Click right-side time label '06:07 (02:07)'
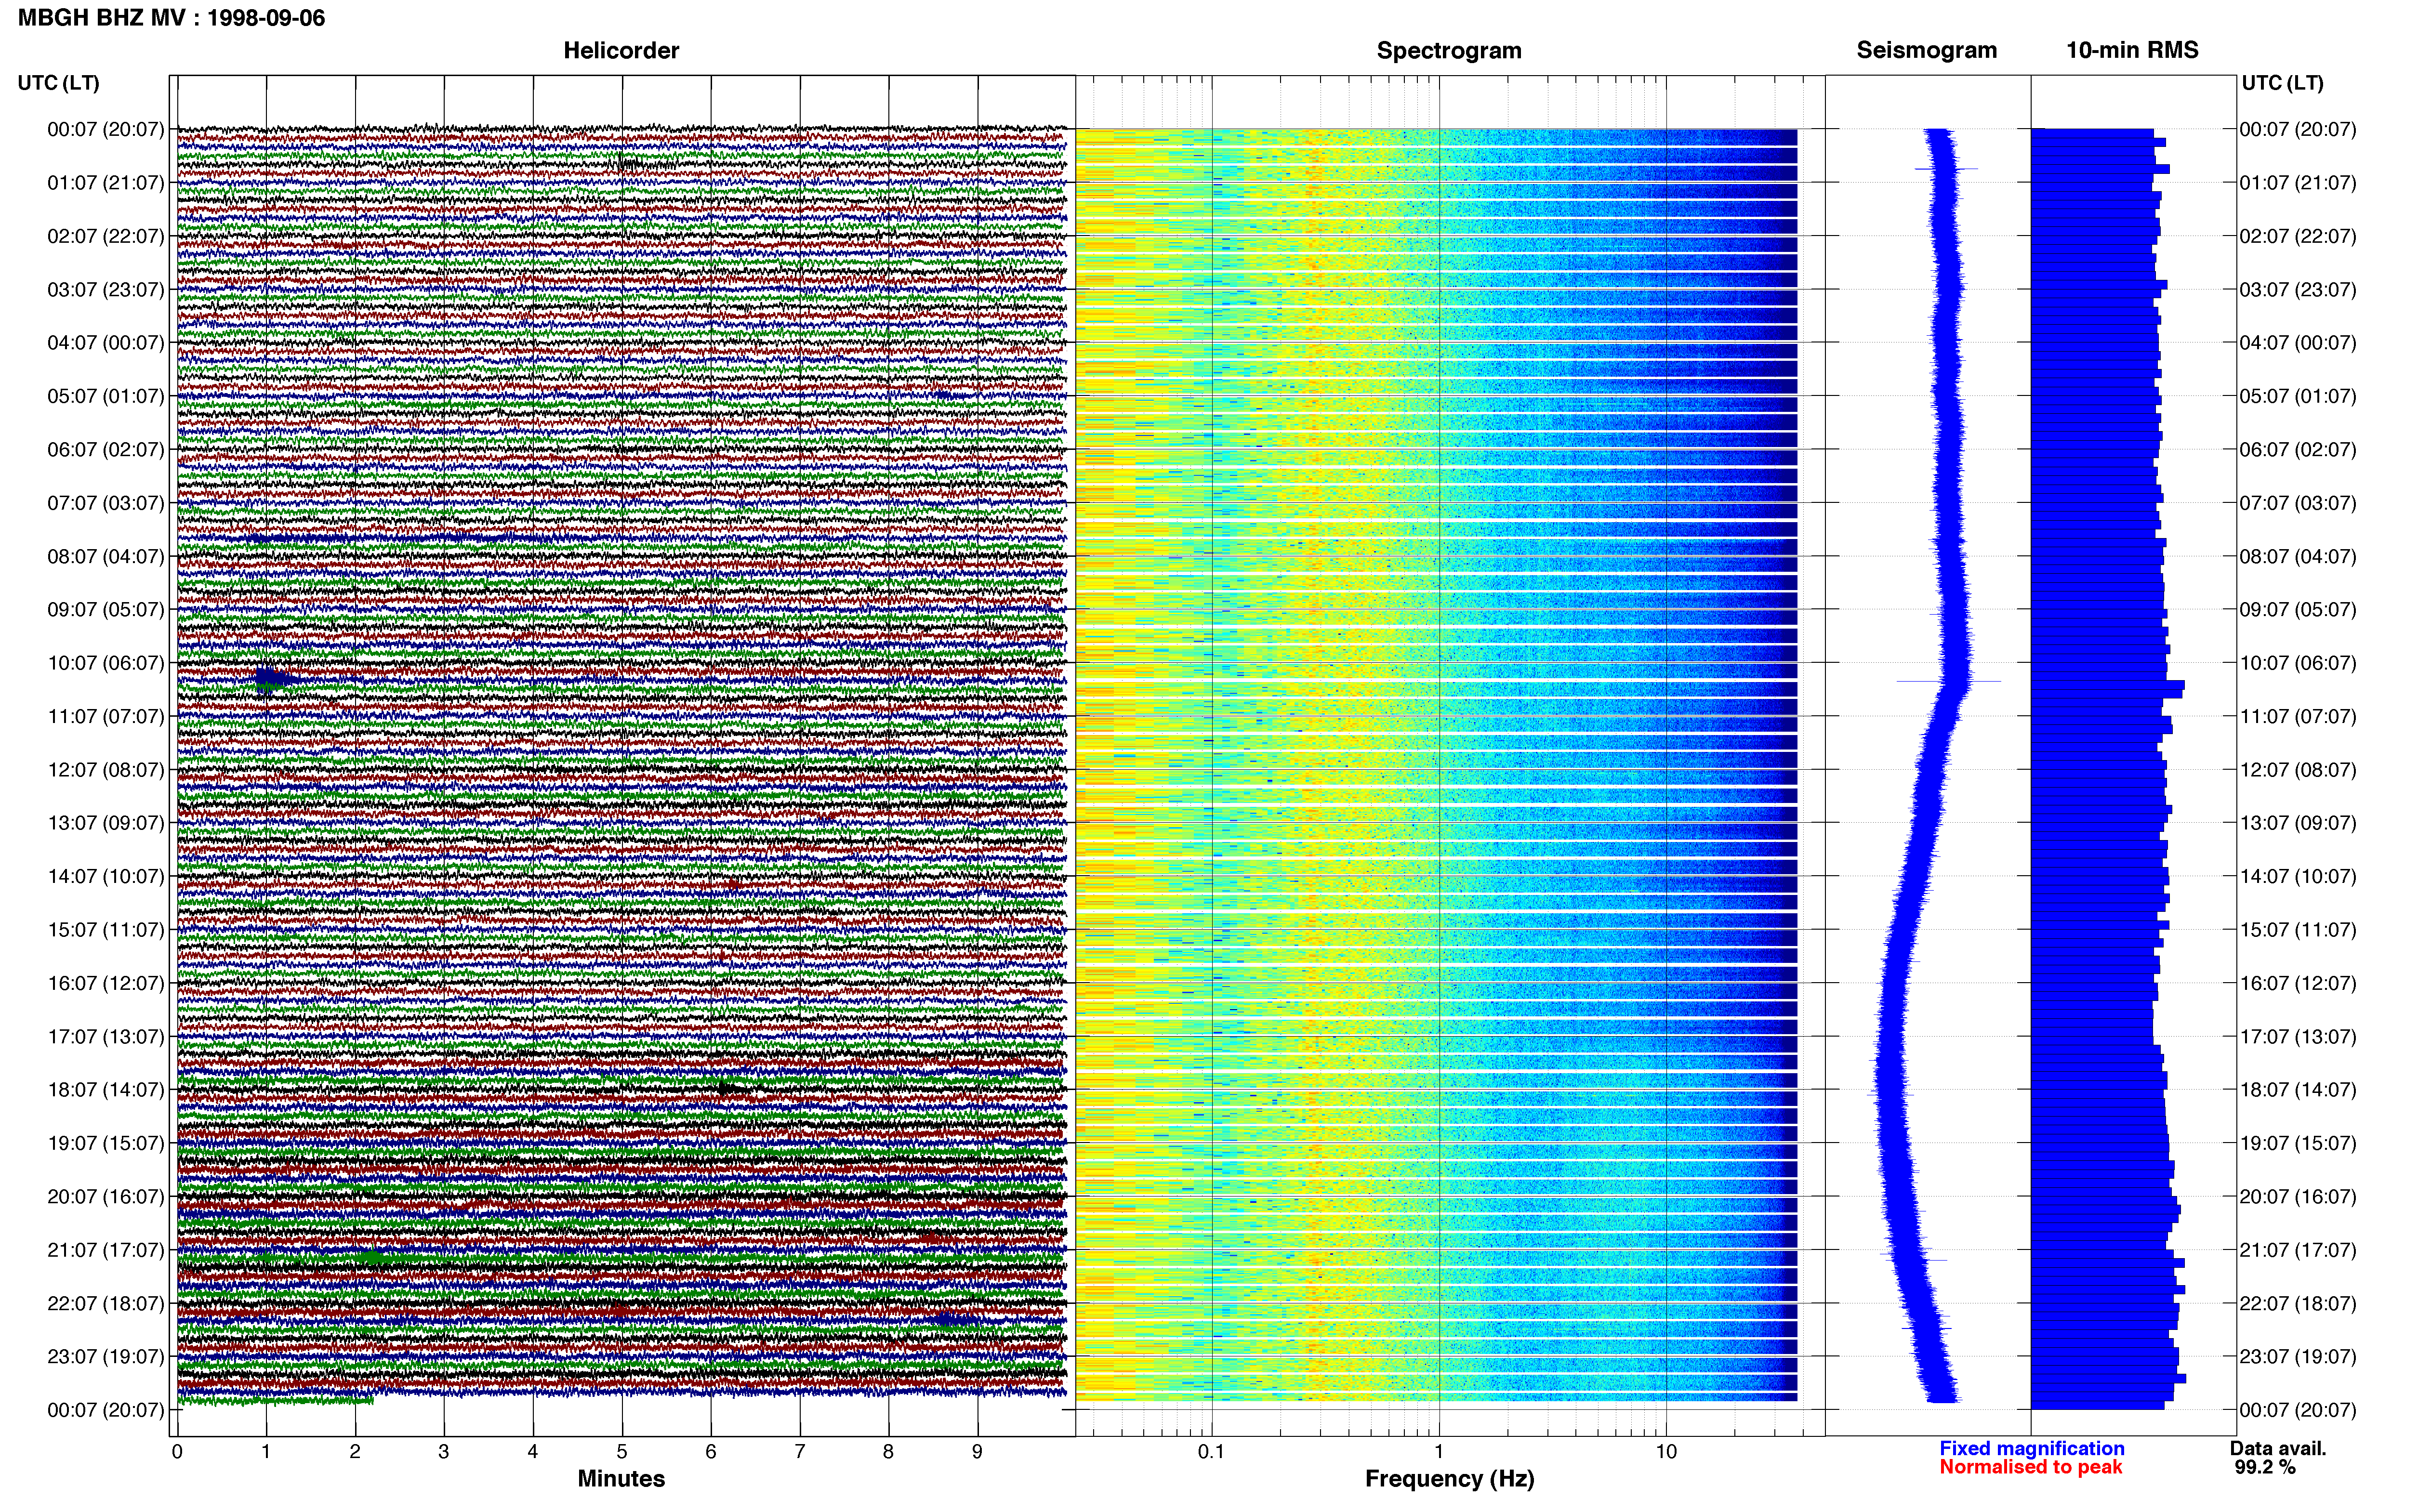Viewport: 2418px width, 1512px height. point(2297,450)
